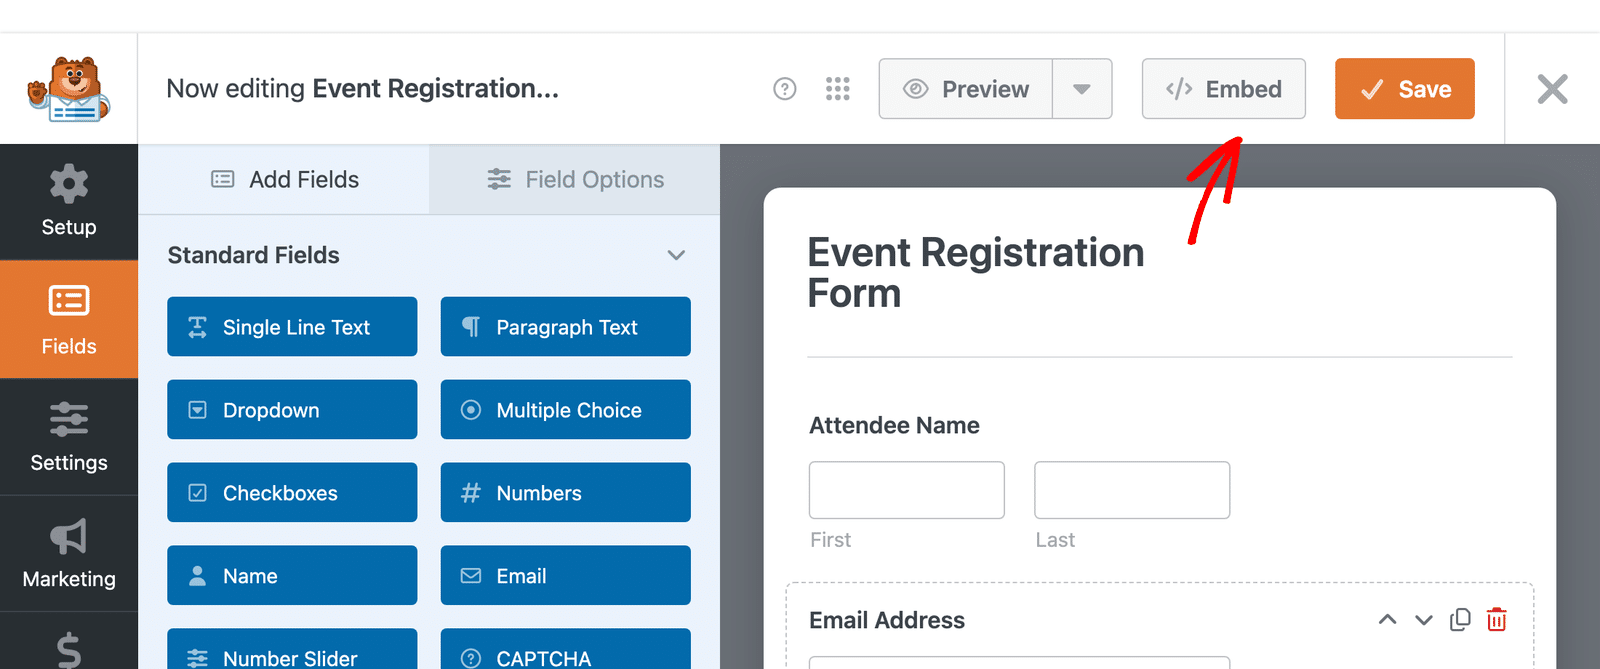The width and height of the screenshot is (1600, 669).
Task: Click the Embed button
Action: (1224, 89)
